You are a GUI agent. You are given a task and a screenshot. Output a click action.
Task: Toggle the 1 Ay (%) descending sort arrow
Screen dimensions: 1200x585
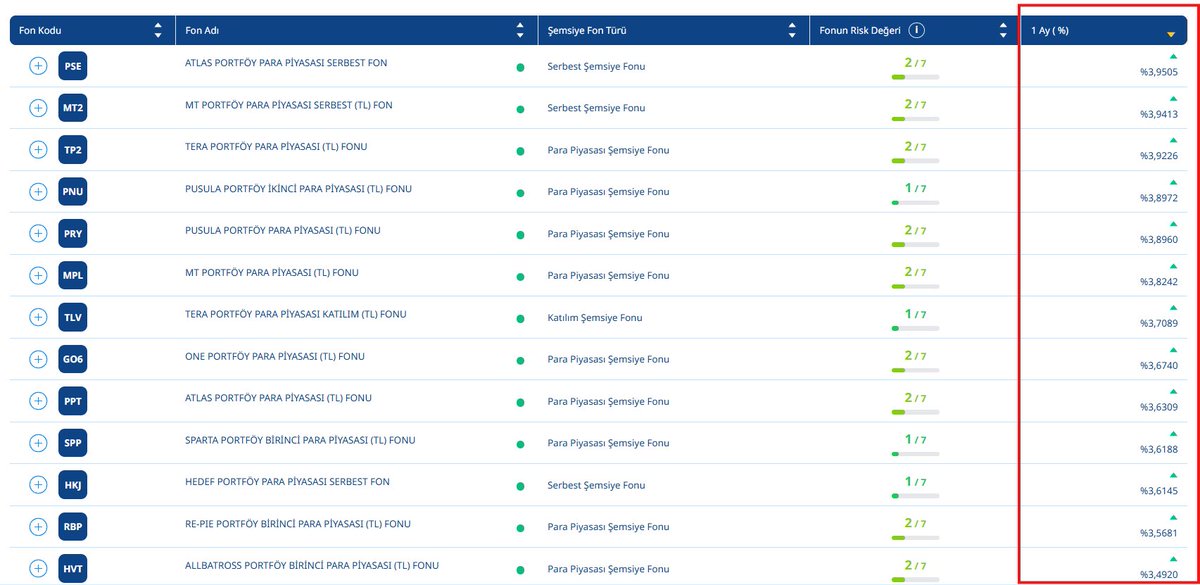click(x=1170, y=35)
